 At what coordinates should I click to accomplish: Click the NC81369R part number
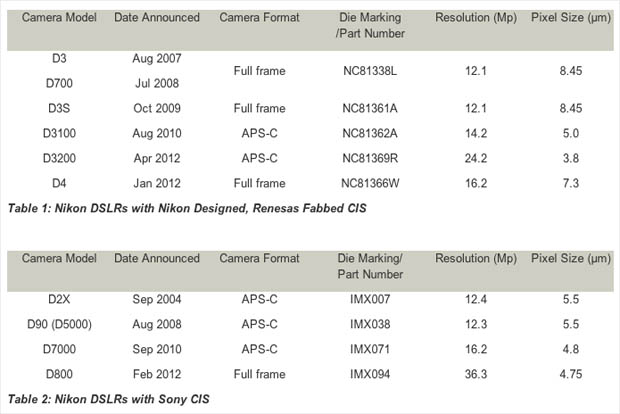pos(370,159)
